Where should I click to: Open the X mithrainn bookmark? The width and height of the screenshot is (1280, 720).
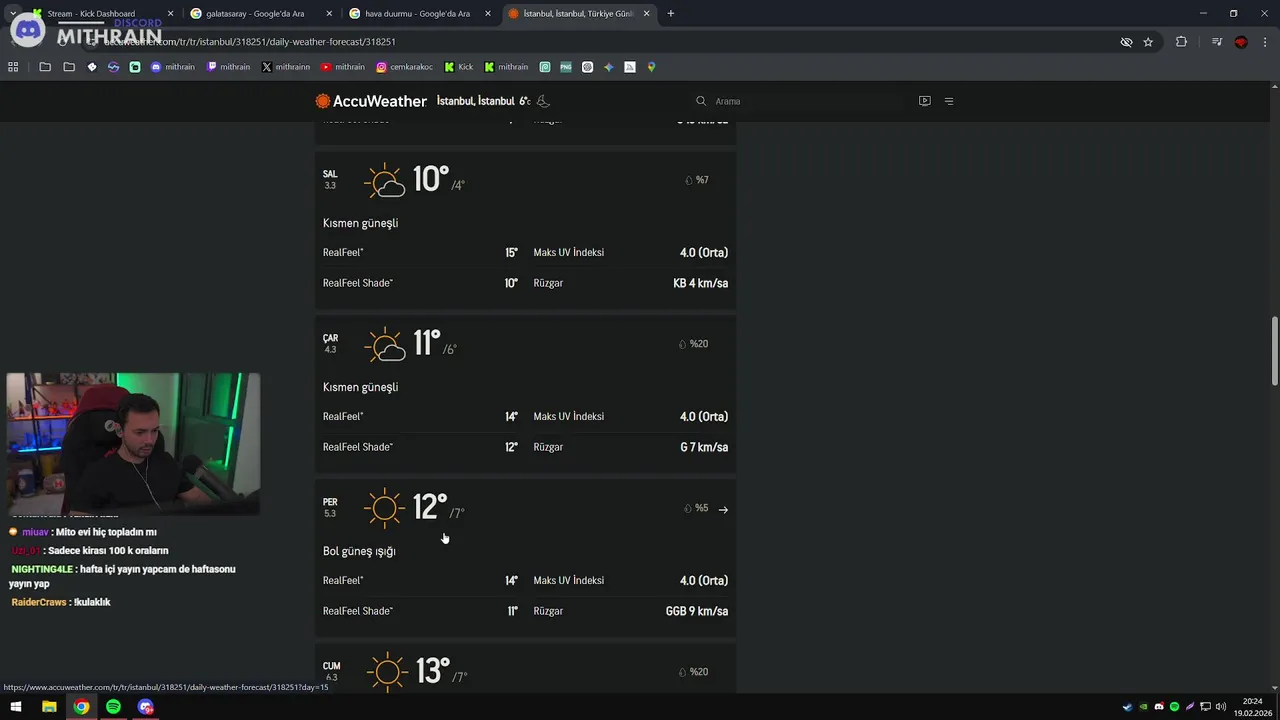pyautogui.click(x=286, y=67)
